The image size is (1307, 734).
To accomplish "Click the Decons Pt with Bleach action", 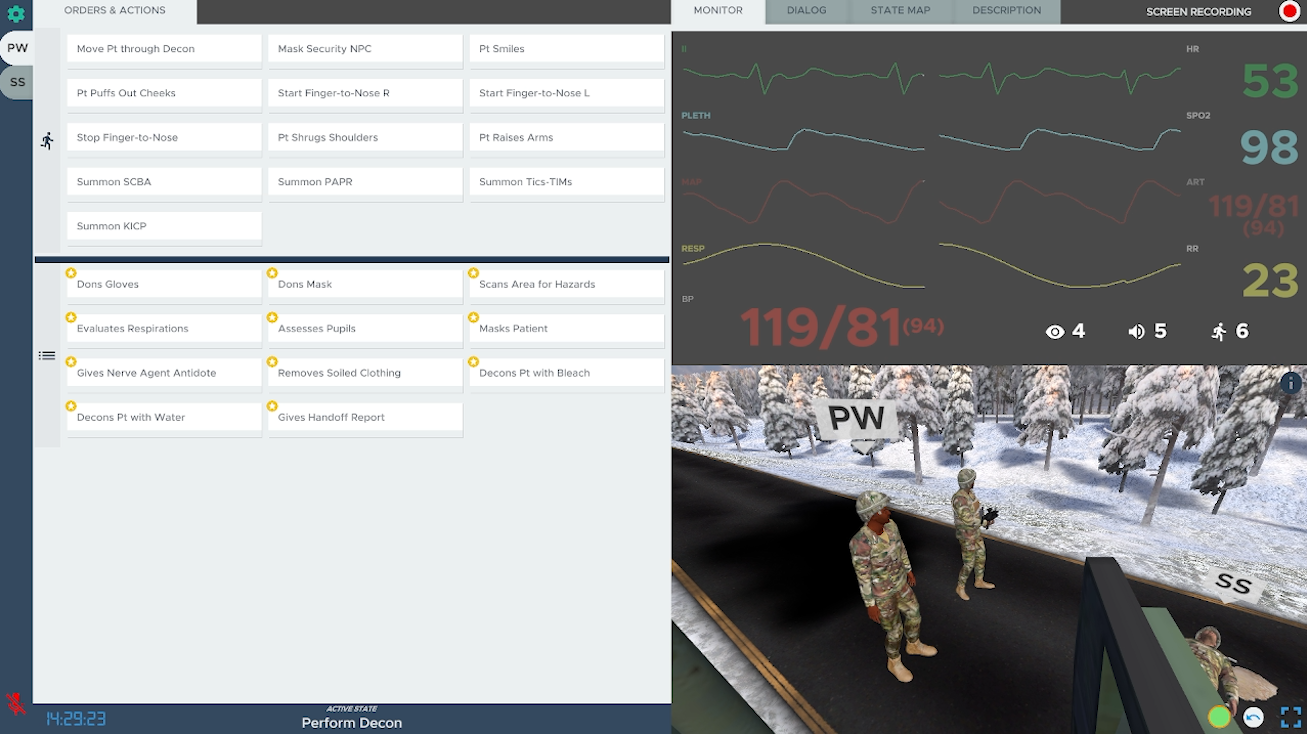I will coord(566,373).
